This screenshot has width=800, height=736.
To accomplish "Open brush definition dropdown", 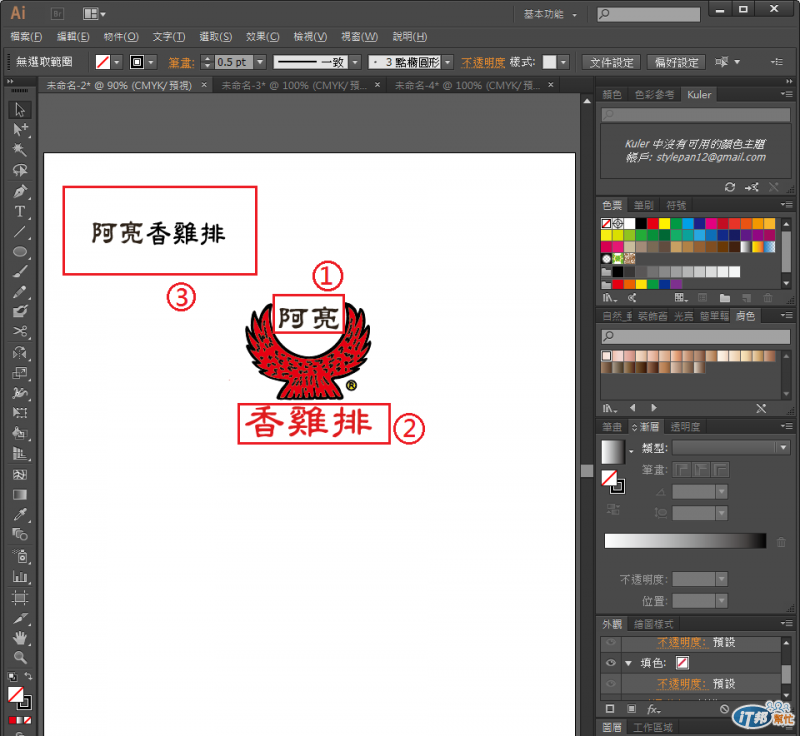I will (x=447, y=62).
